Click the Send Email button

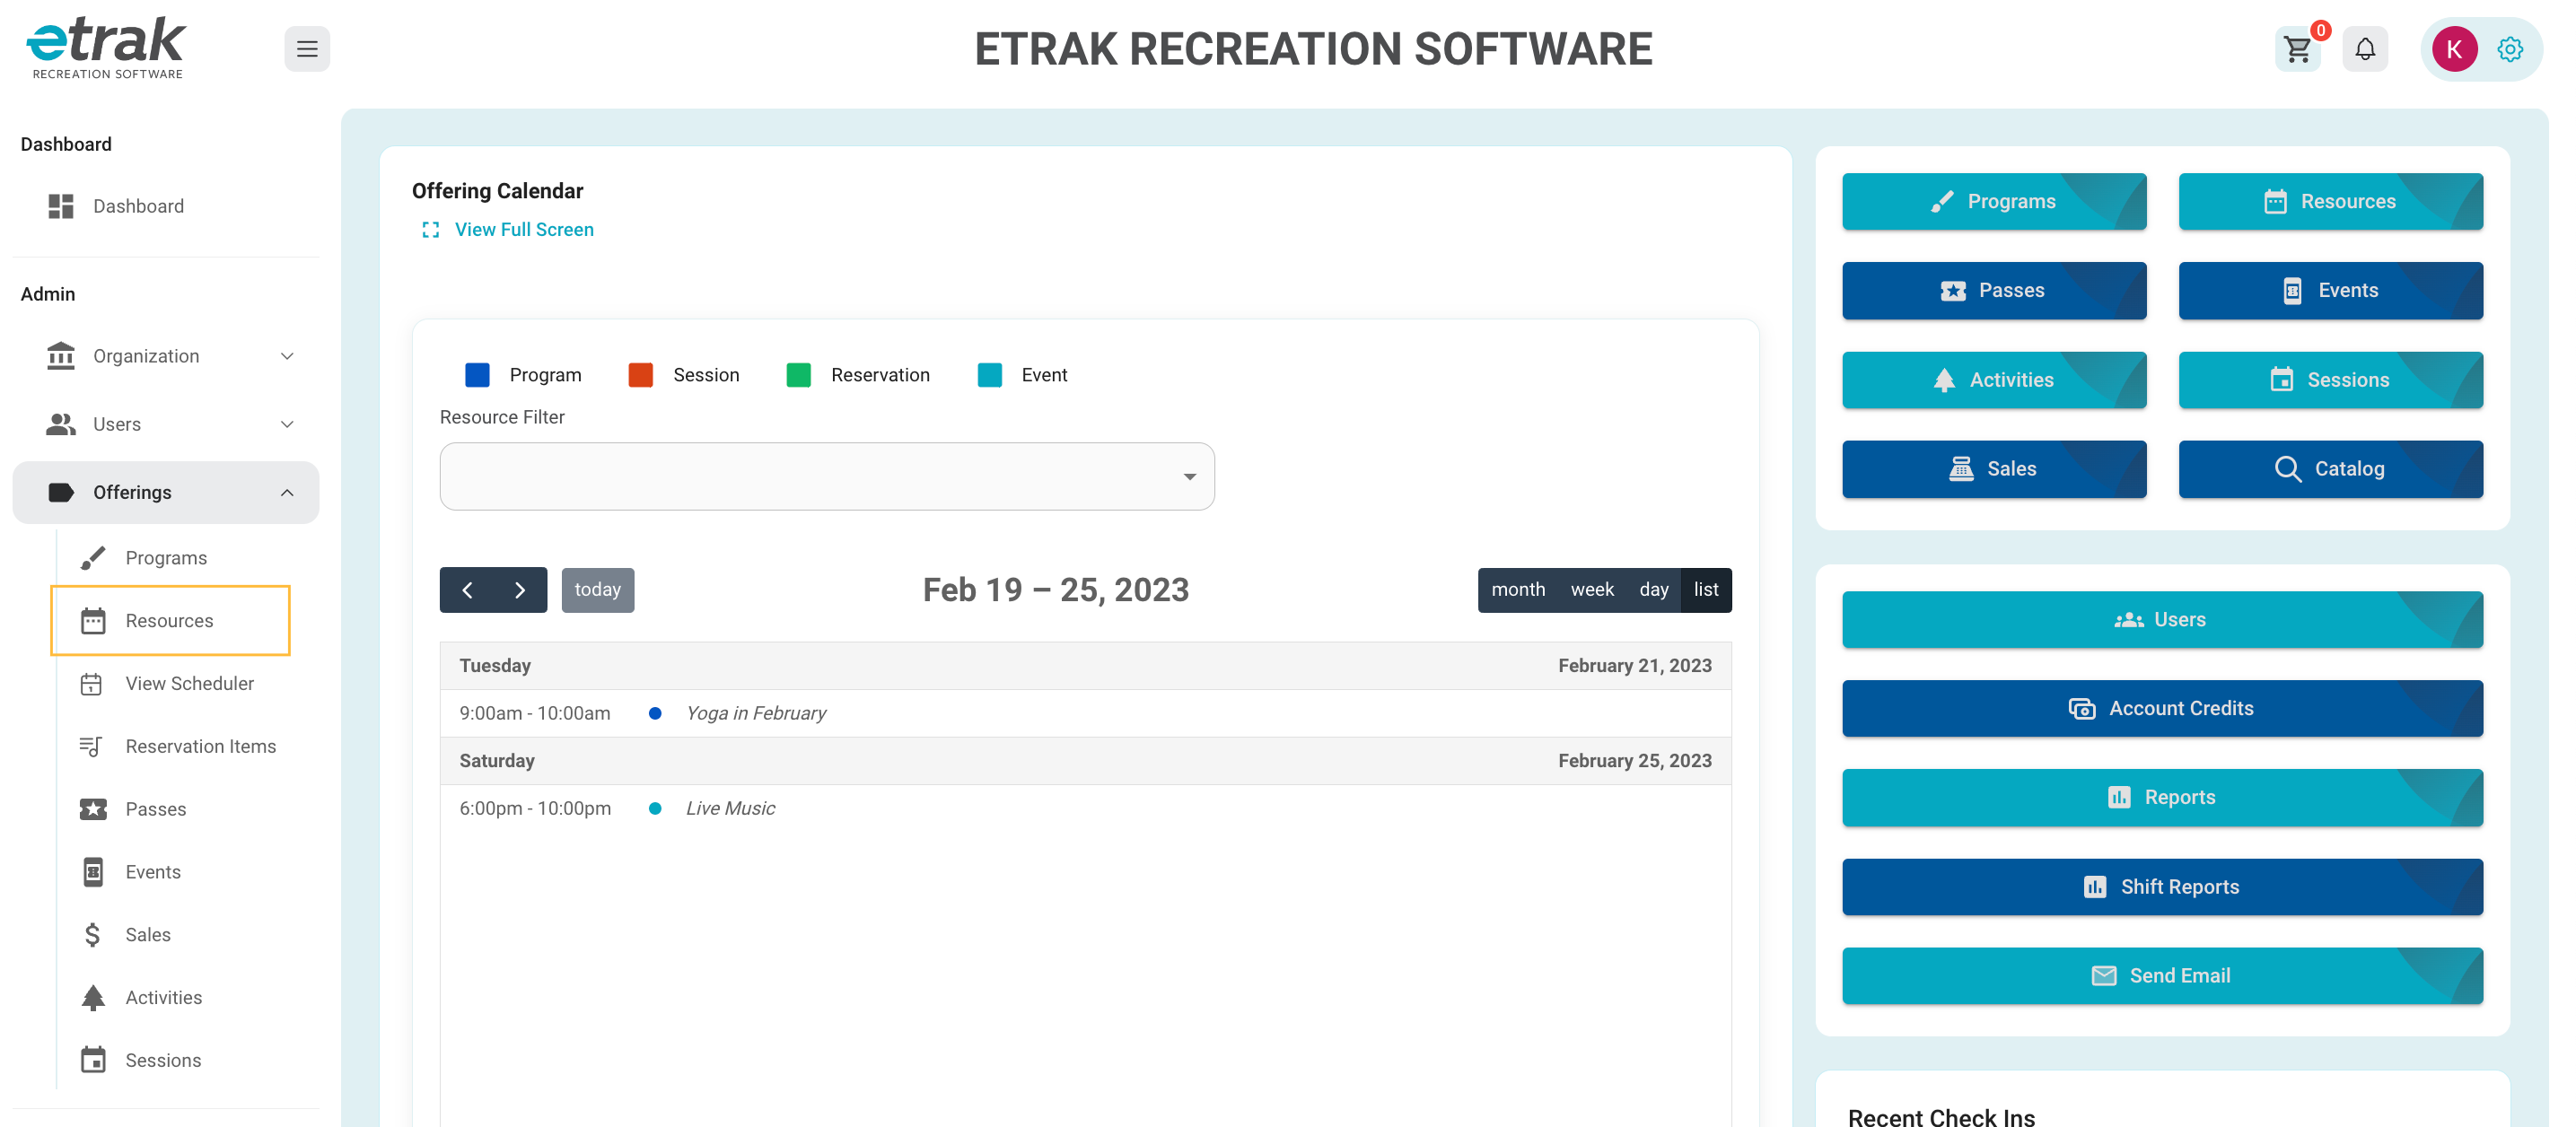click(2162, 976)
